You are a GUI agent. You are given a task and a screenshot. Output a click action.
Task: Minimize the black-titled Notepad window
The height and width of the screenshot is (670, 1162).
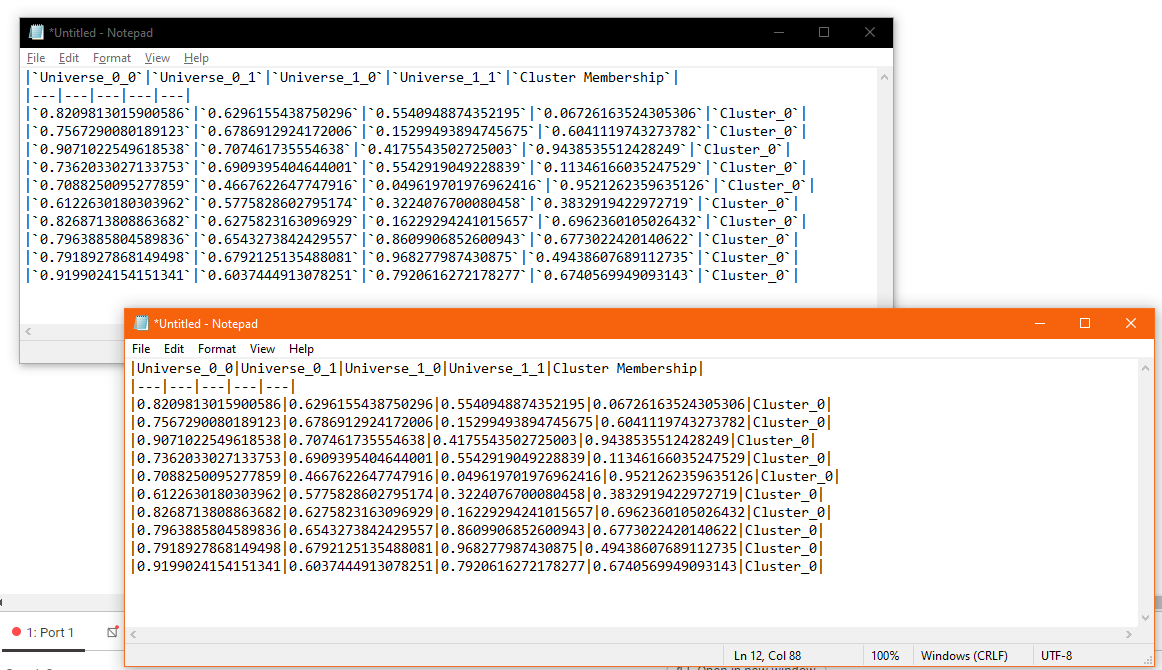pyautogui.click(x=779, y=33)
